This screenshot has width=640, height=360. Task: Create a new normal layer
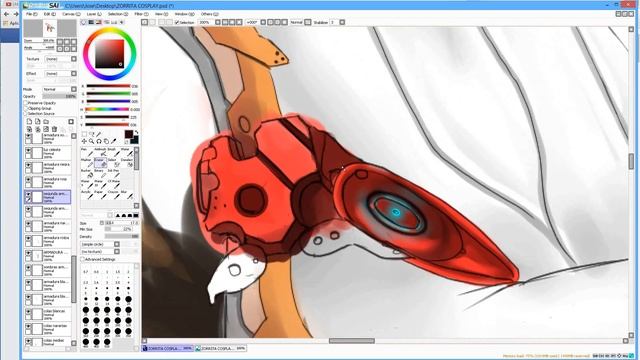pos(29,122)
